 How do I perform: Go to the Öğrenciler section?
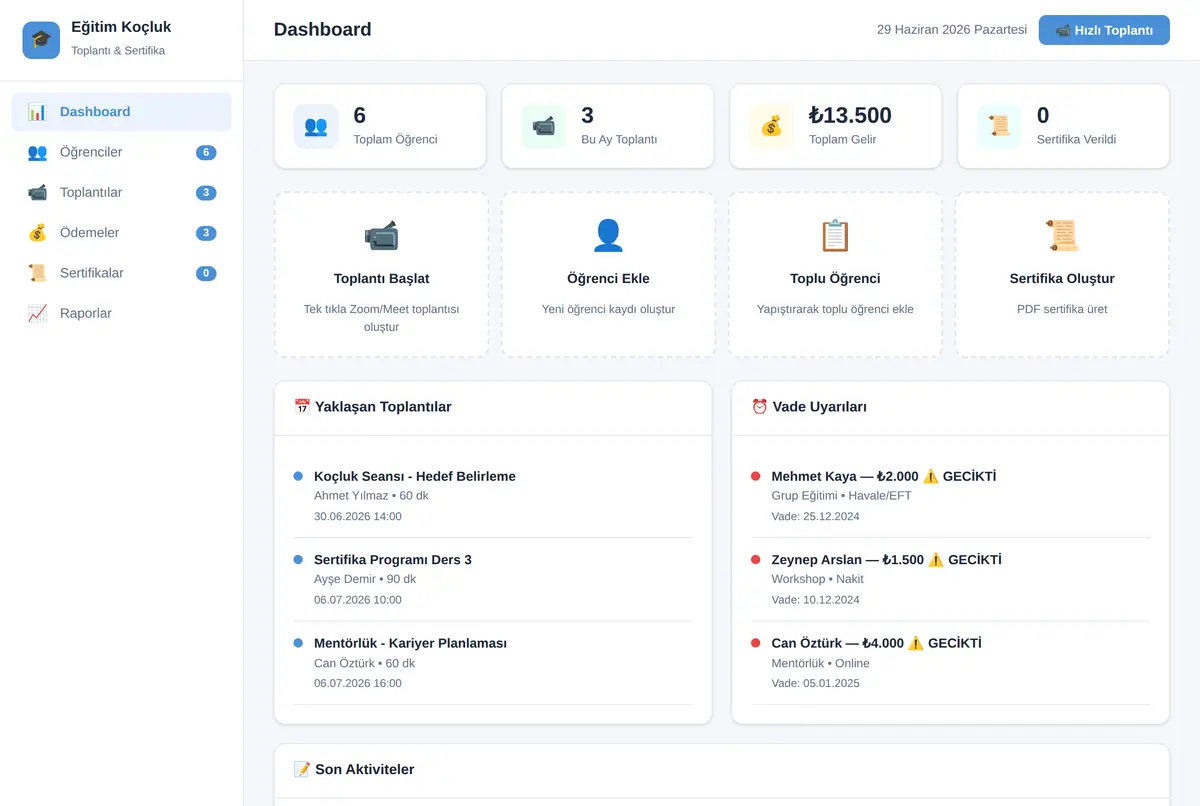click(121, 152)
